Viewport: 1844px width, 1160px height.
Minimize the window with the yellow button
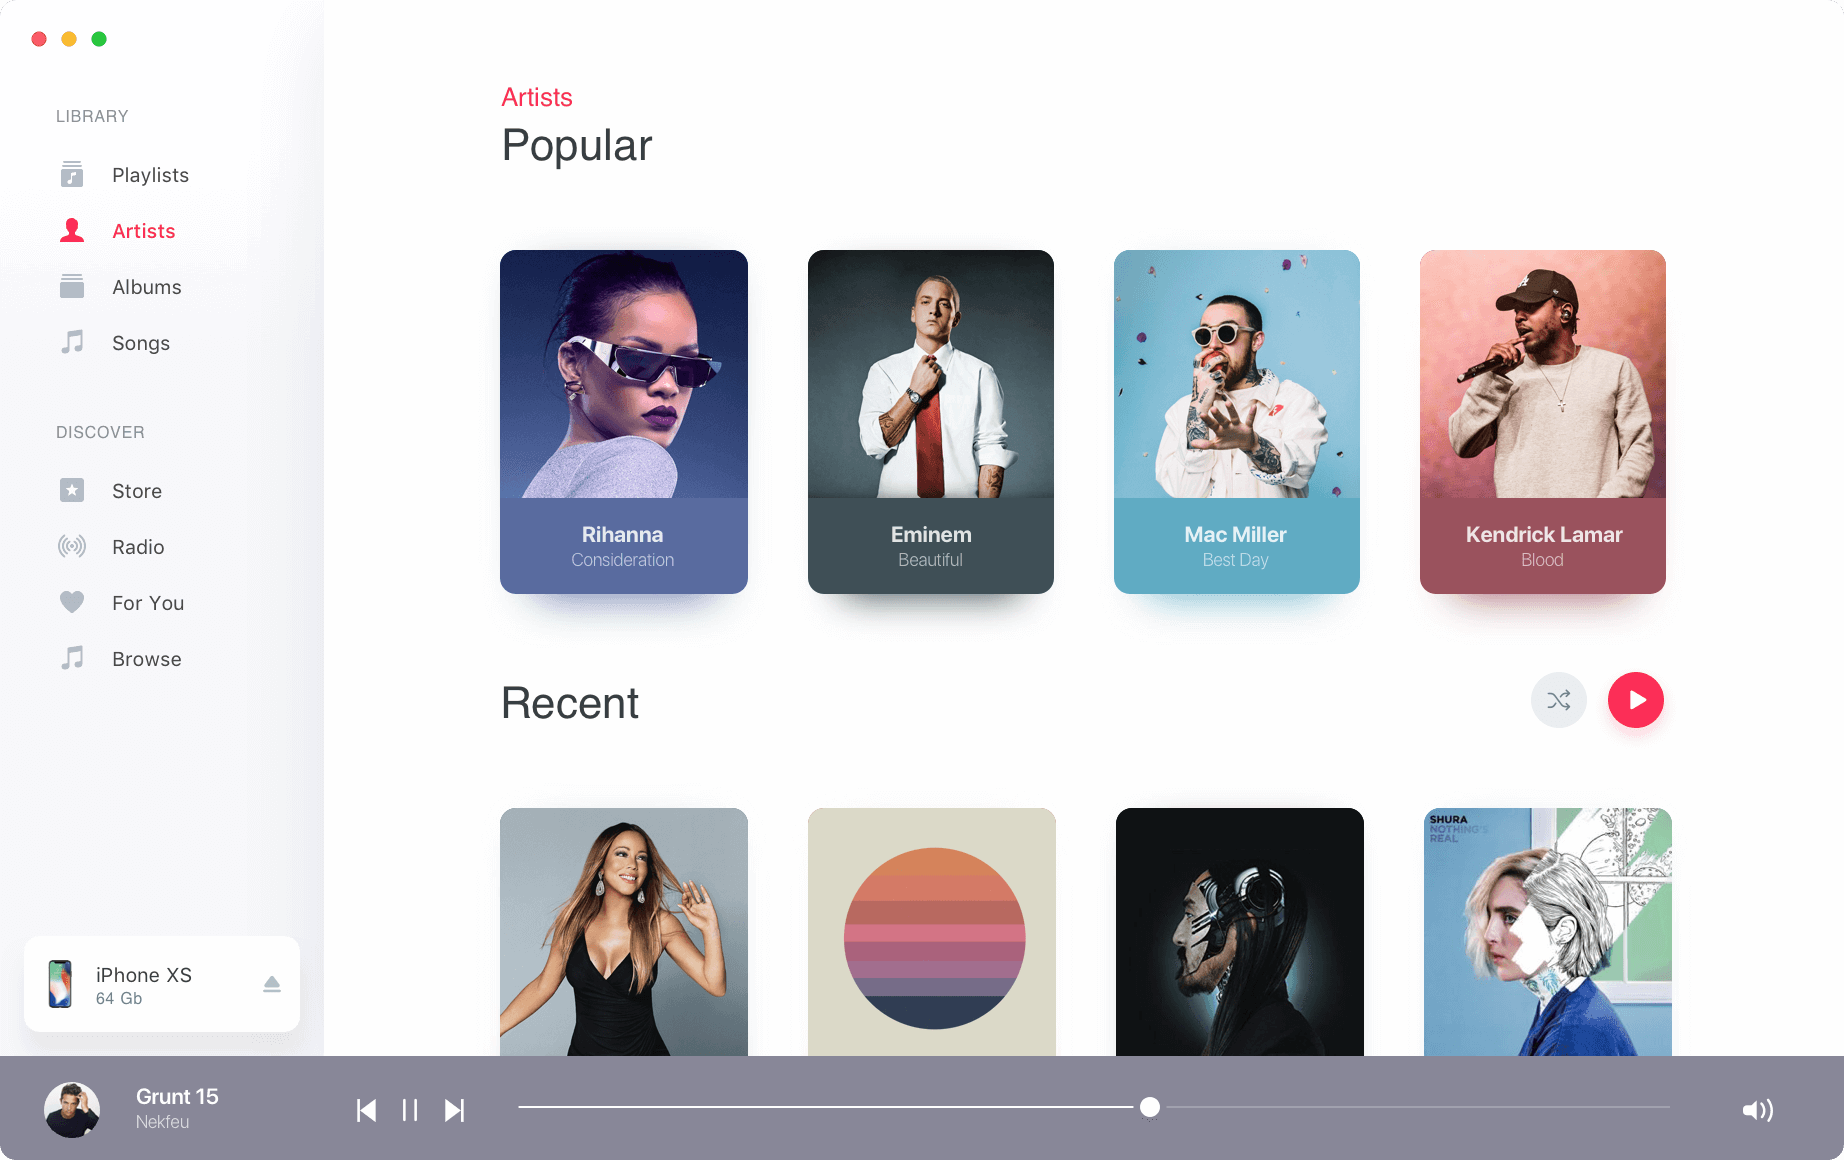pyautogui.click(x=69, y=39)
